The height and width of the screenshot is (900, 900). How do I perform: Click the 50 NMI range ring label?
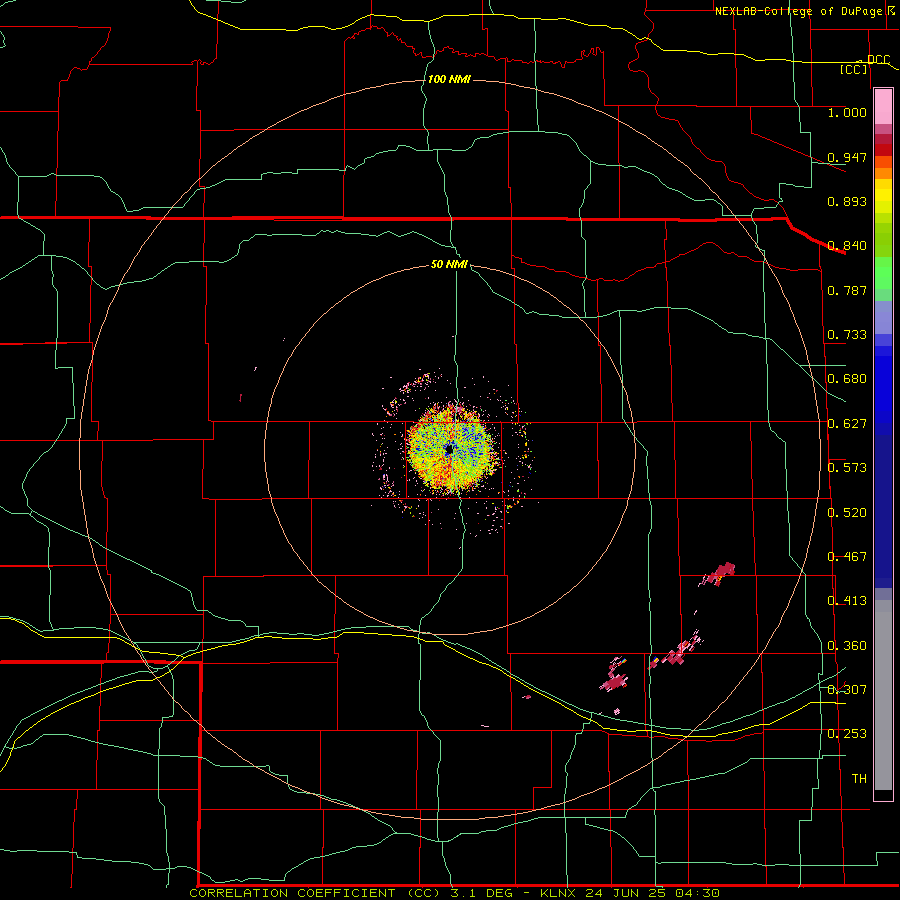pyautogui.click(x=449, y=264)
